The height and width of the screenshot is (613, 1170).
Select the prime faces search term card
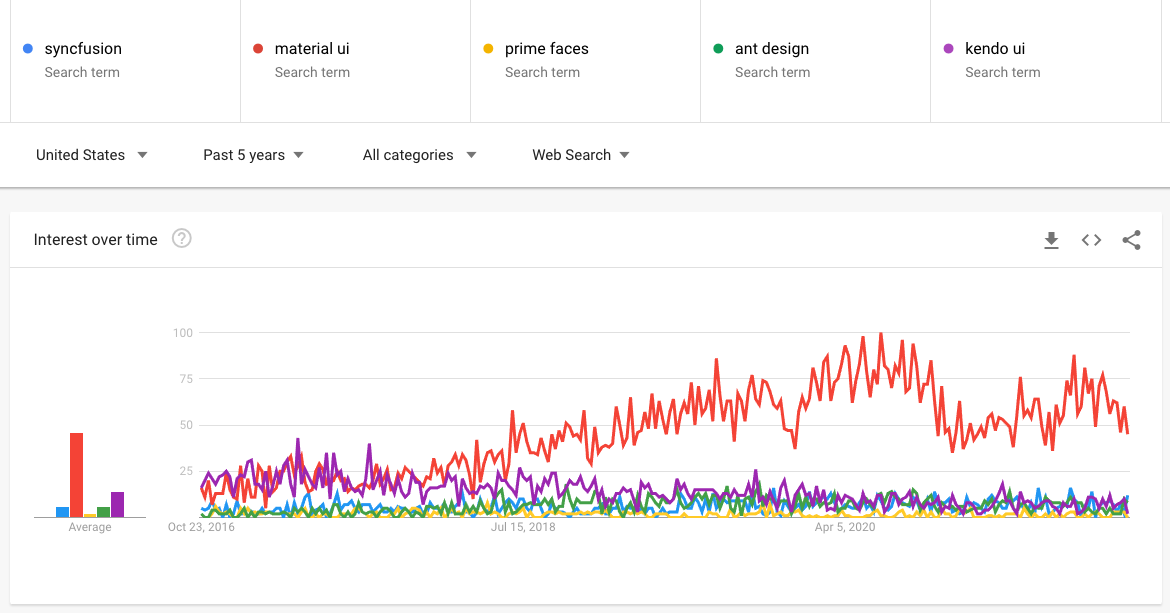[584, 60]
